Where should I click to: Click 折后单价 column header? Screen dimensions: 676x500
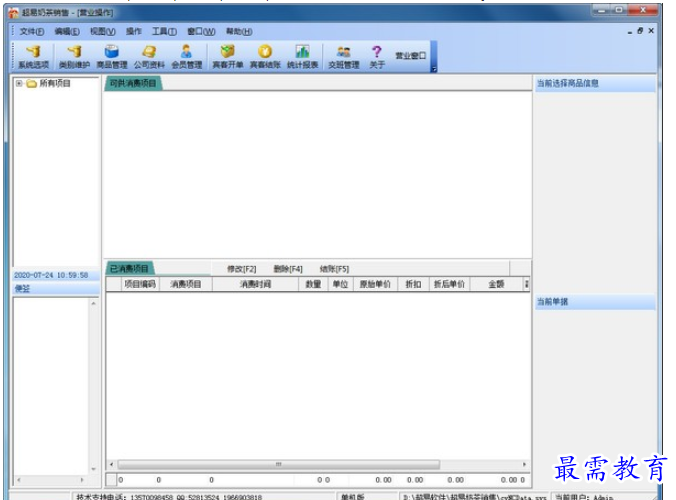pyautogui.click(x=449, y=284)
